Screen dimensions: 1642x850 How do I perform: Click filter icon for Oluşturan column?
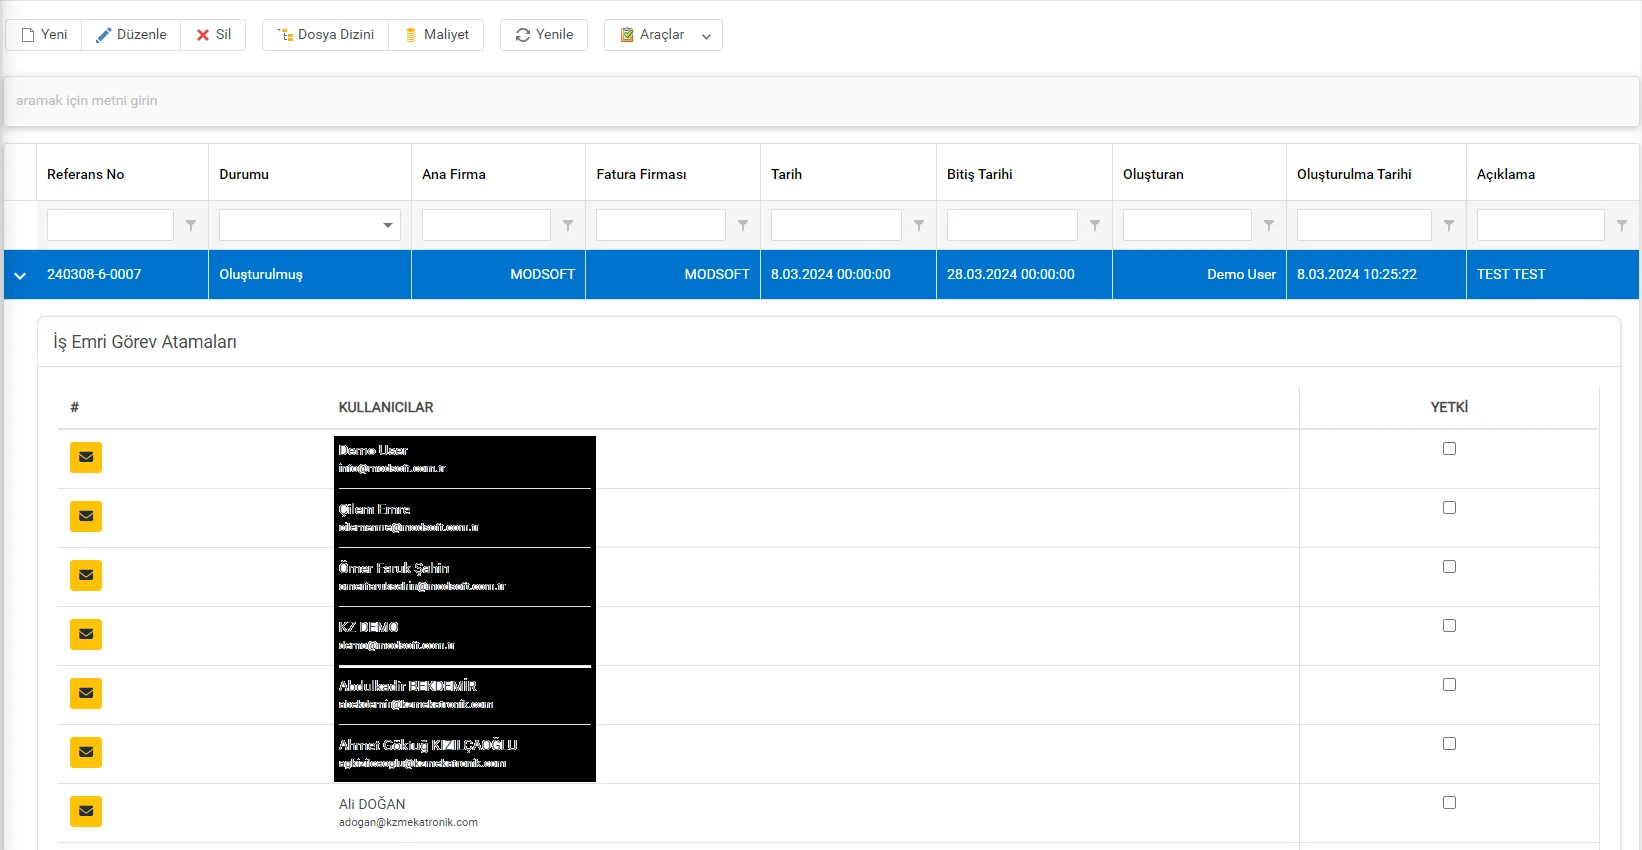coord(1269,226)
